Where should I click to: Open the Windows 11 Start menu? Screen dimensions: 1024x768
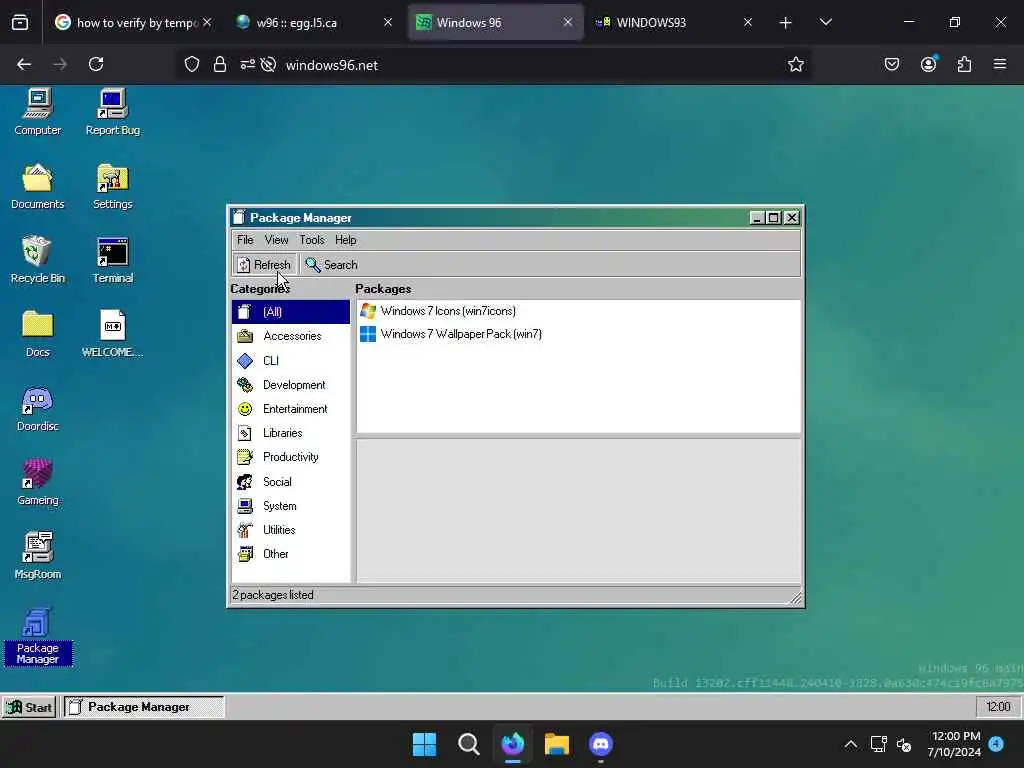click(x=424, y=744)
